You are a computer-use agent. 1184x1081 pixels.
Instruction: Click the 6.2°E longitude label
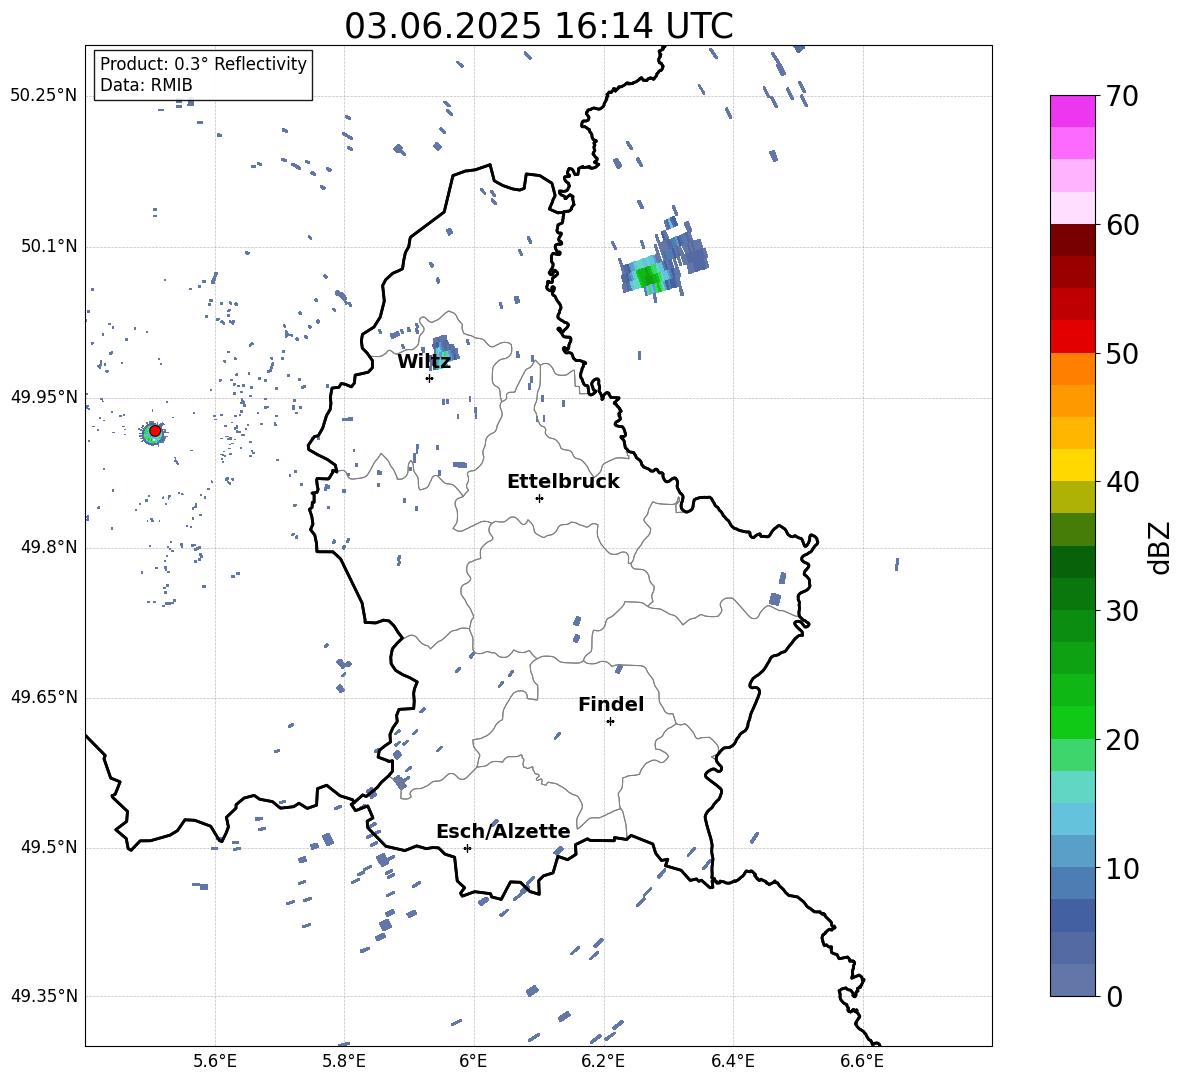pyautogui.click(x=603, y=1061)
